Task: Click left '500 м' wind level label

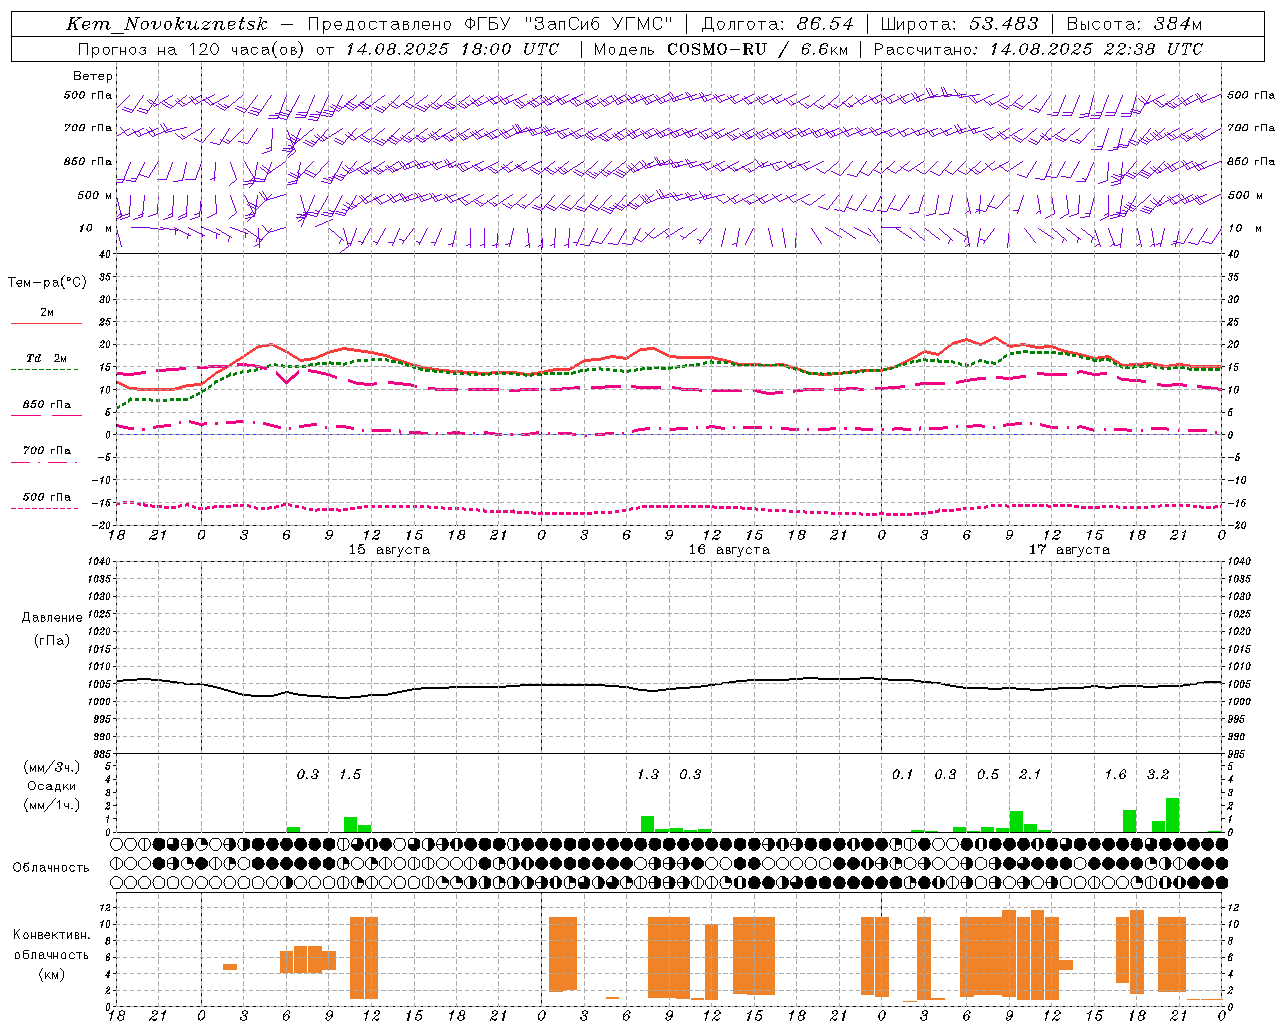Action: [x=95, y=195]
